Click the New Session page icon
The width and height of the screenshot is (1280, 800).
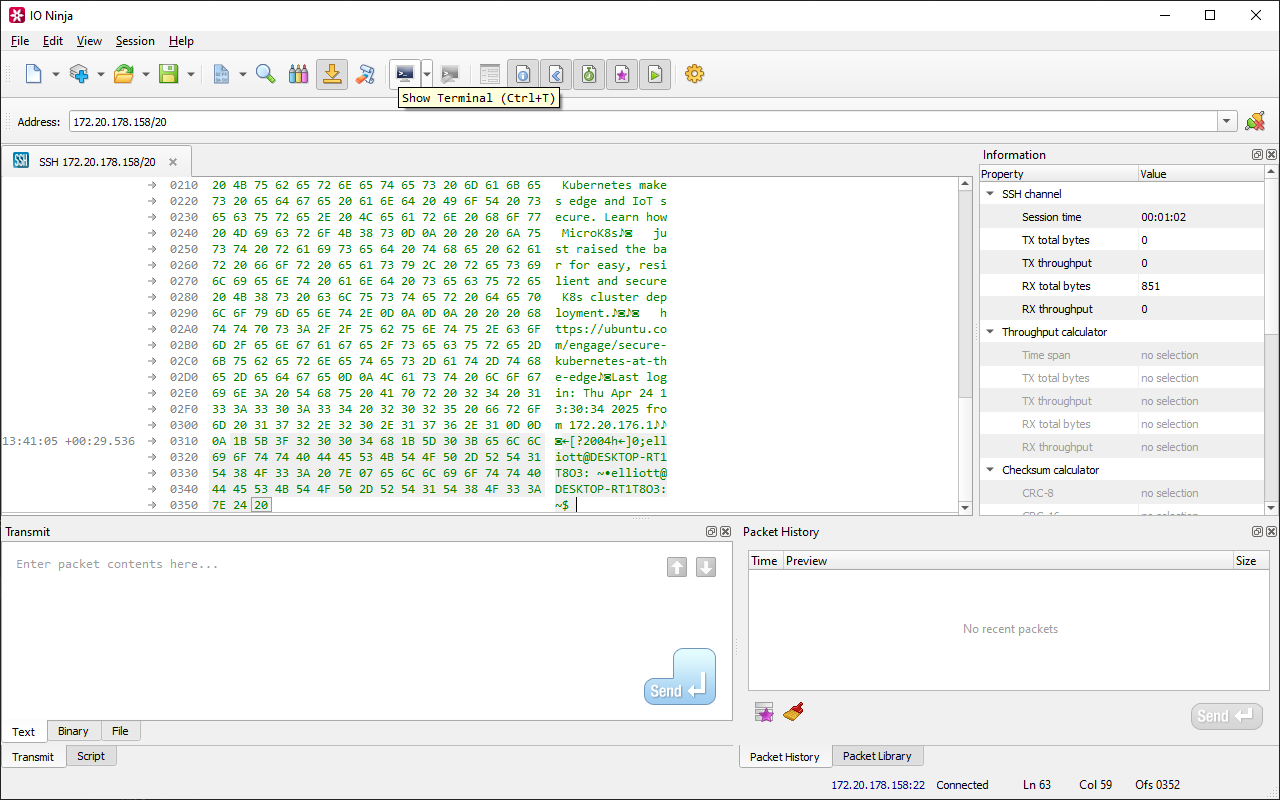[x=34, y=74]
